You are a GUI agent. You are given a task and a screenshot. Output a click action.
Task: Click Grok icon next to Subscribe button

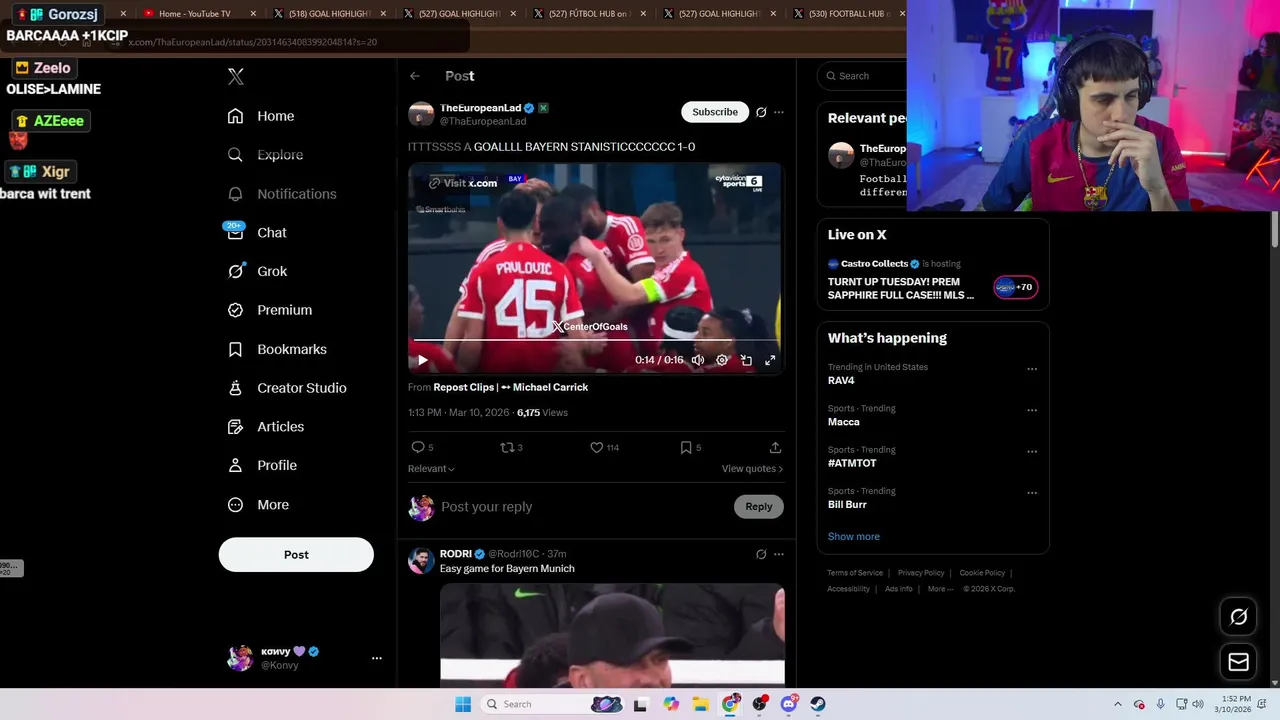[761, 112]
